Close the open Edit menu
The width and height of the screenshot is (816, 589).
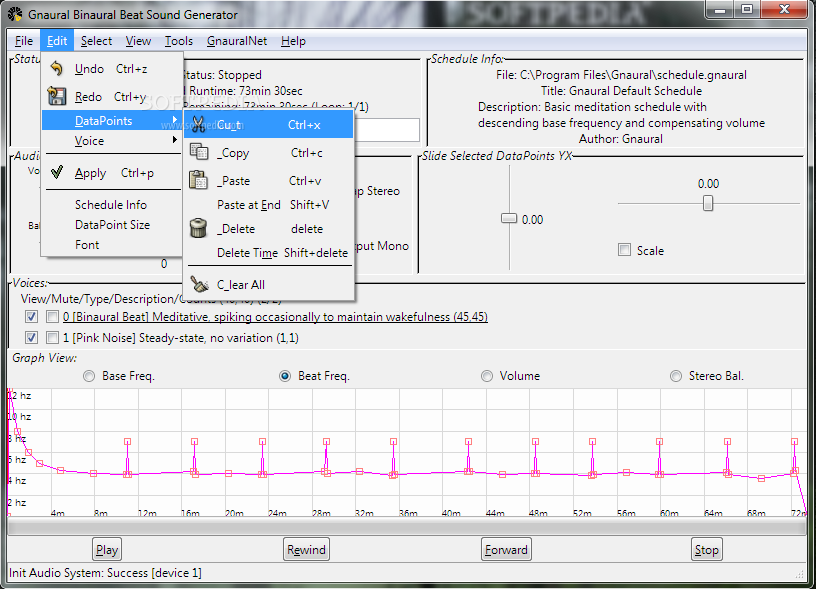point(57,41)
